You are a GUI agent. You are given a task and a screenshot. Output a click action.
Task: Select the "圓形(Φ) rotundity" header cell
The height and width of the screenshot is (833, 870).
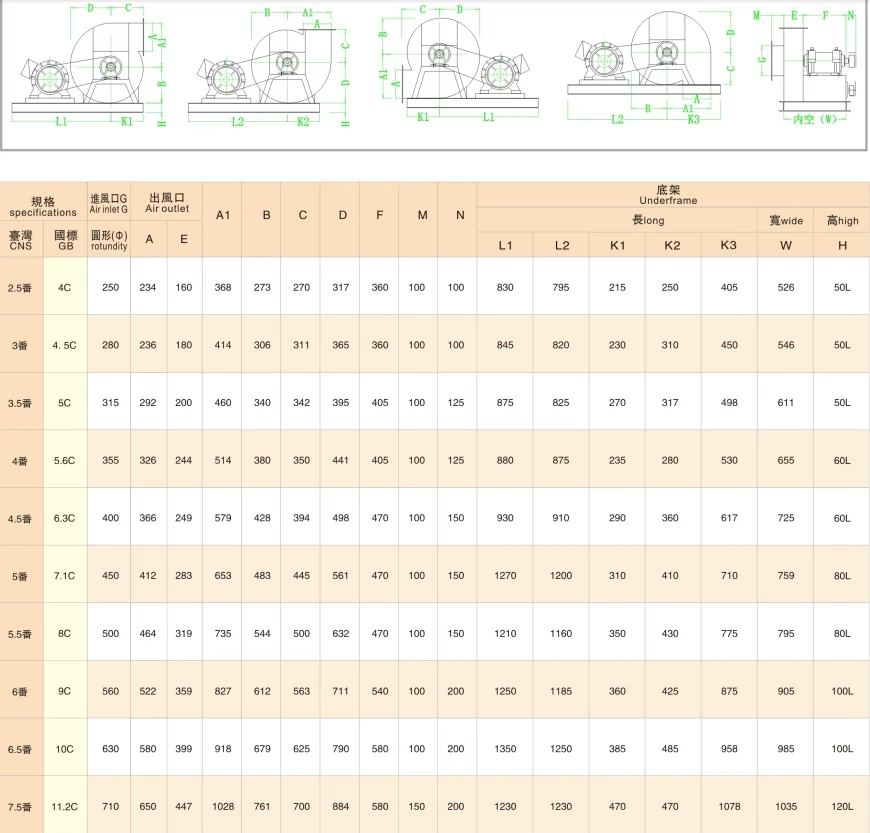click(109, 240)
